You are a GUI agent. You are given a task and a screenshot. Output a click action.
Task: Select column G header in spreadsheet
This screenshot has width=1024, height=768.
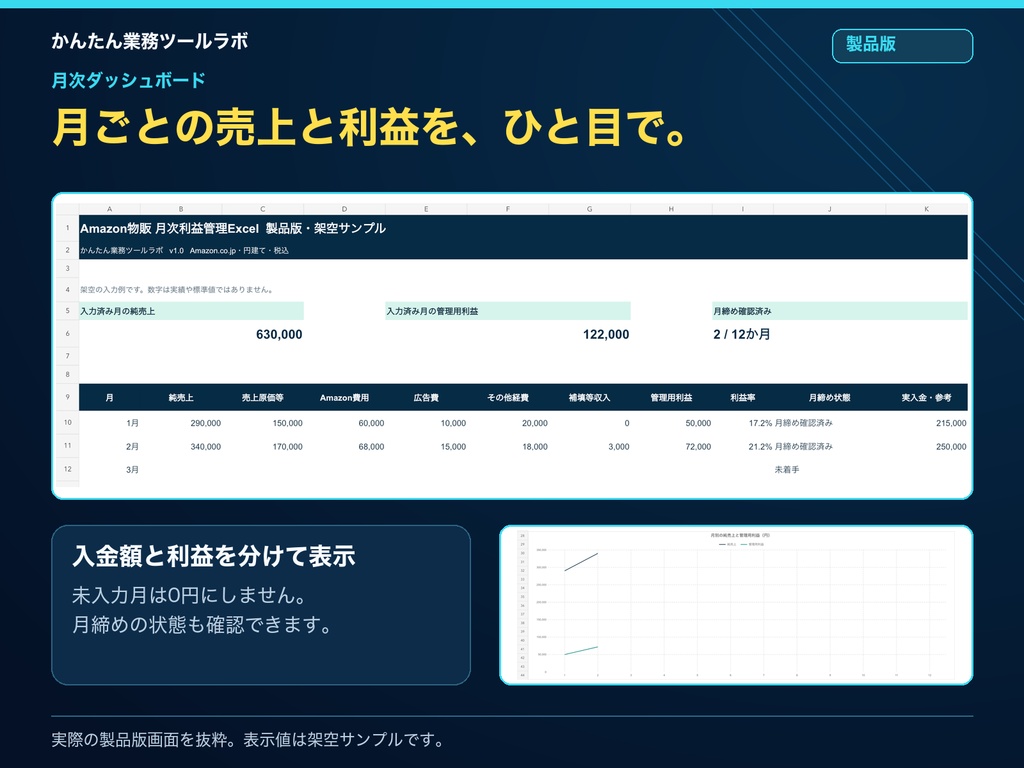pos(589,209)
